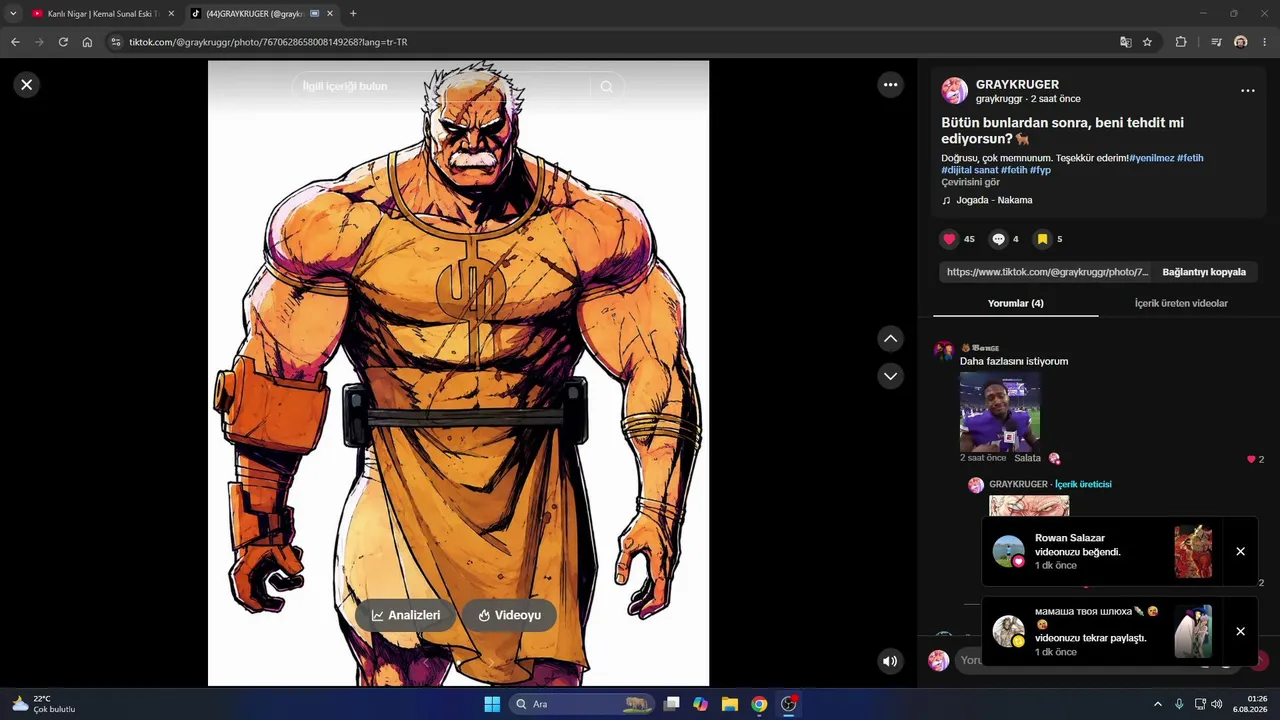Open the Chrome profile avatar

(1241, 42)
